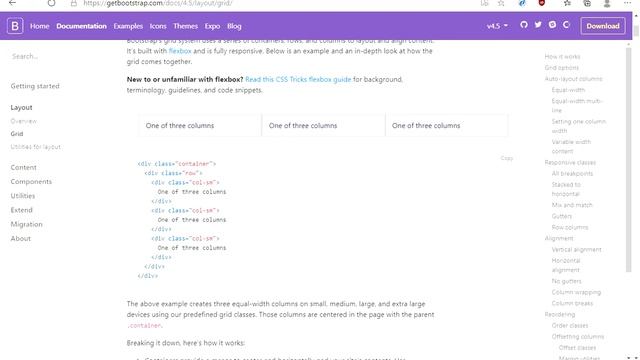Copy the code snippet with Copy button
Image resolution: width=640 pixels, height=360 pixels.
click(x=507, y=158)
